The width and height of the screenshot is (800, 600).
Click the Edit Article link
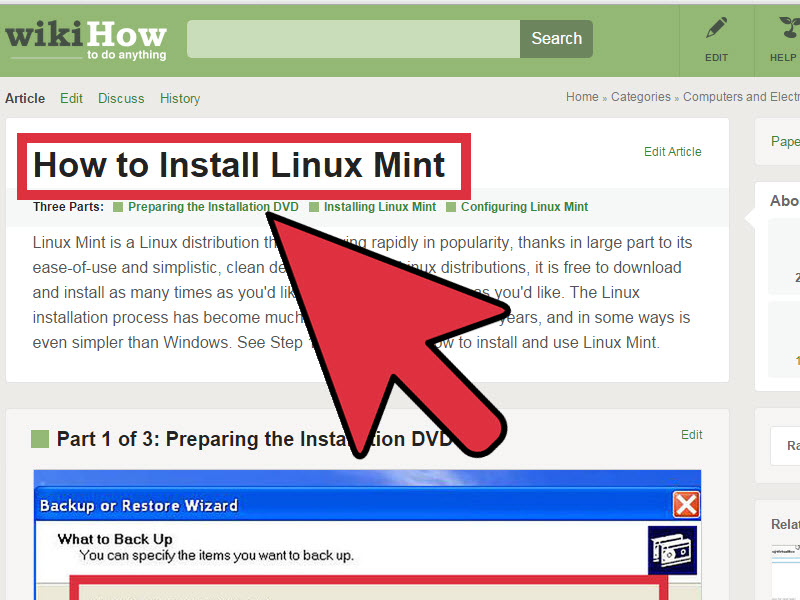[672, 152]
